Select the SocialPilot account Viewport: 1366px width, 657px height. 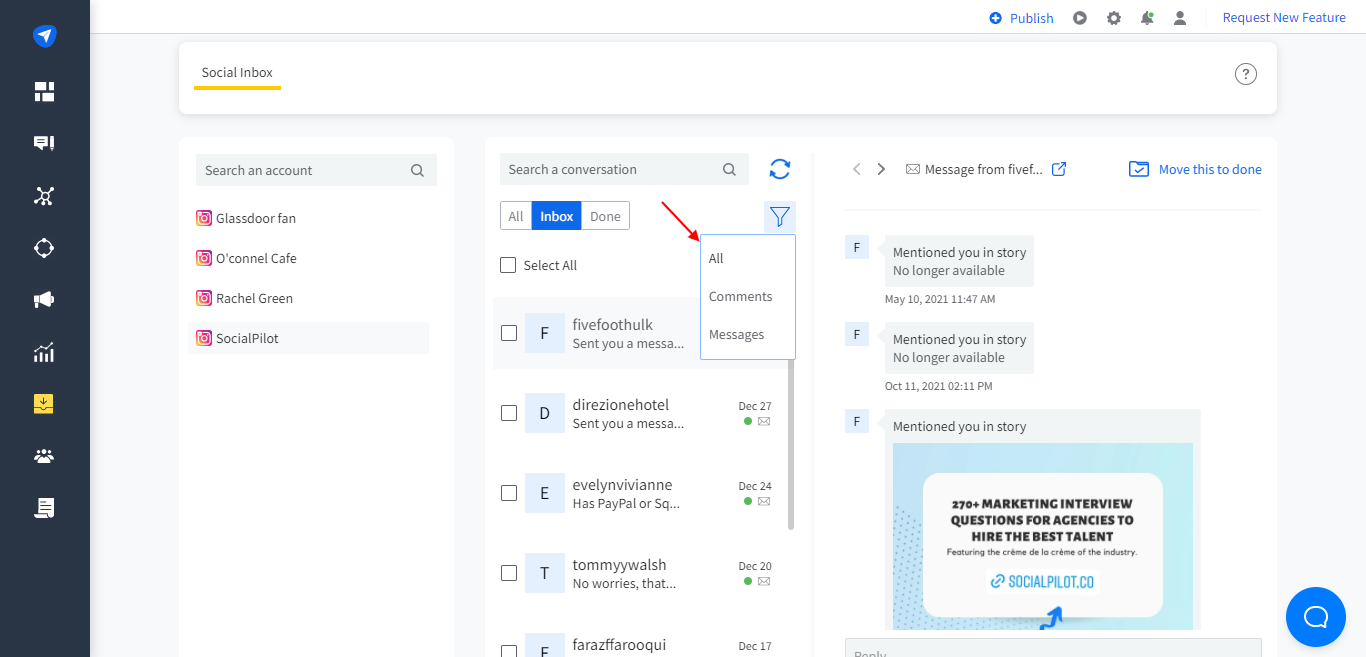coord(308,338)
